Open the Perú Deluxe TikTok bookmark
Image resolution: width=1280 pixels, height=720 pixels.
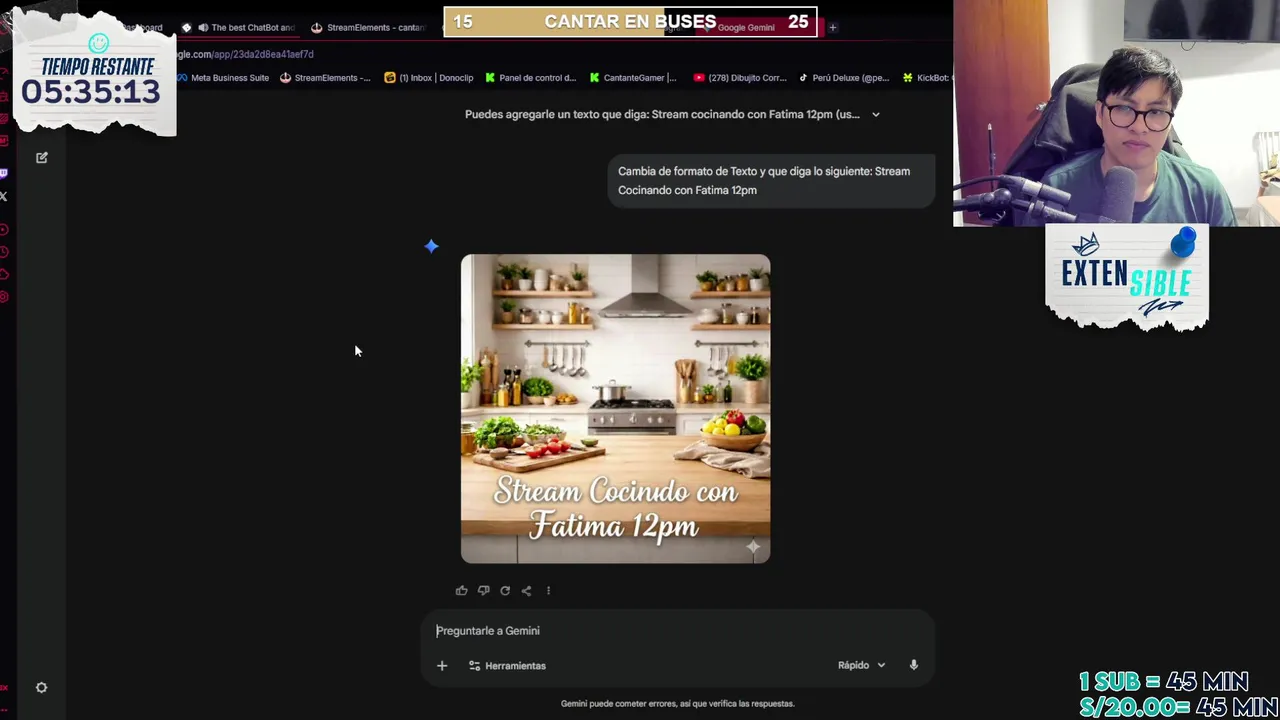coord(843,78)
